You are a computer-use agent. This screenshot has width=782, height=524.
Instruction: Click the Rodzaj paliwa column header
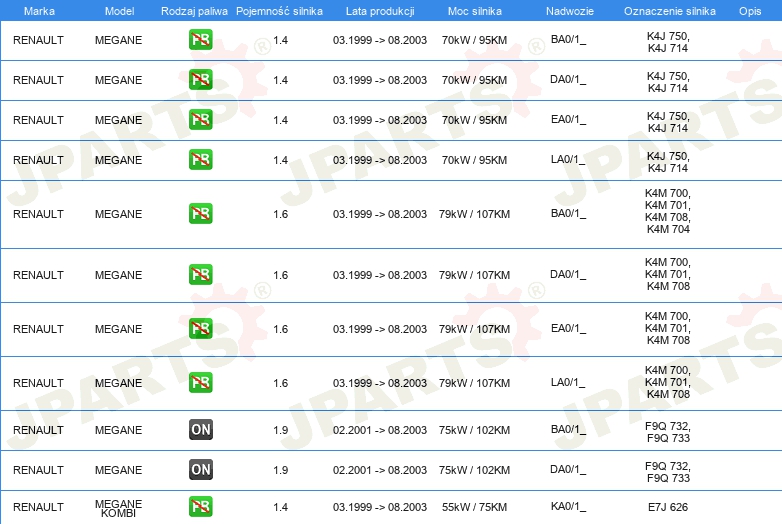point(195,11)
